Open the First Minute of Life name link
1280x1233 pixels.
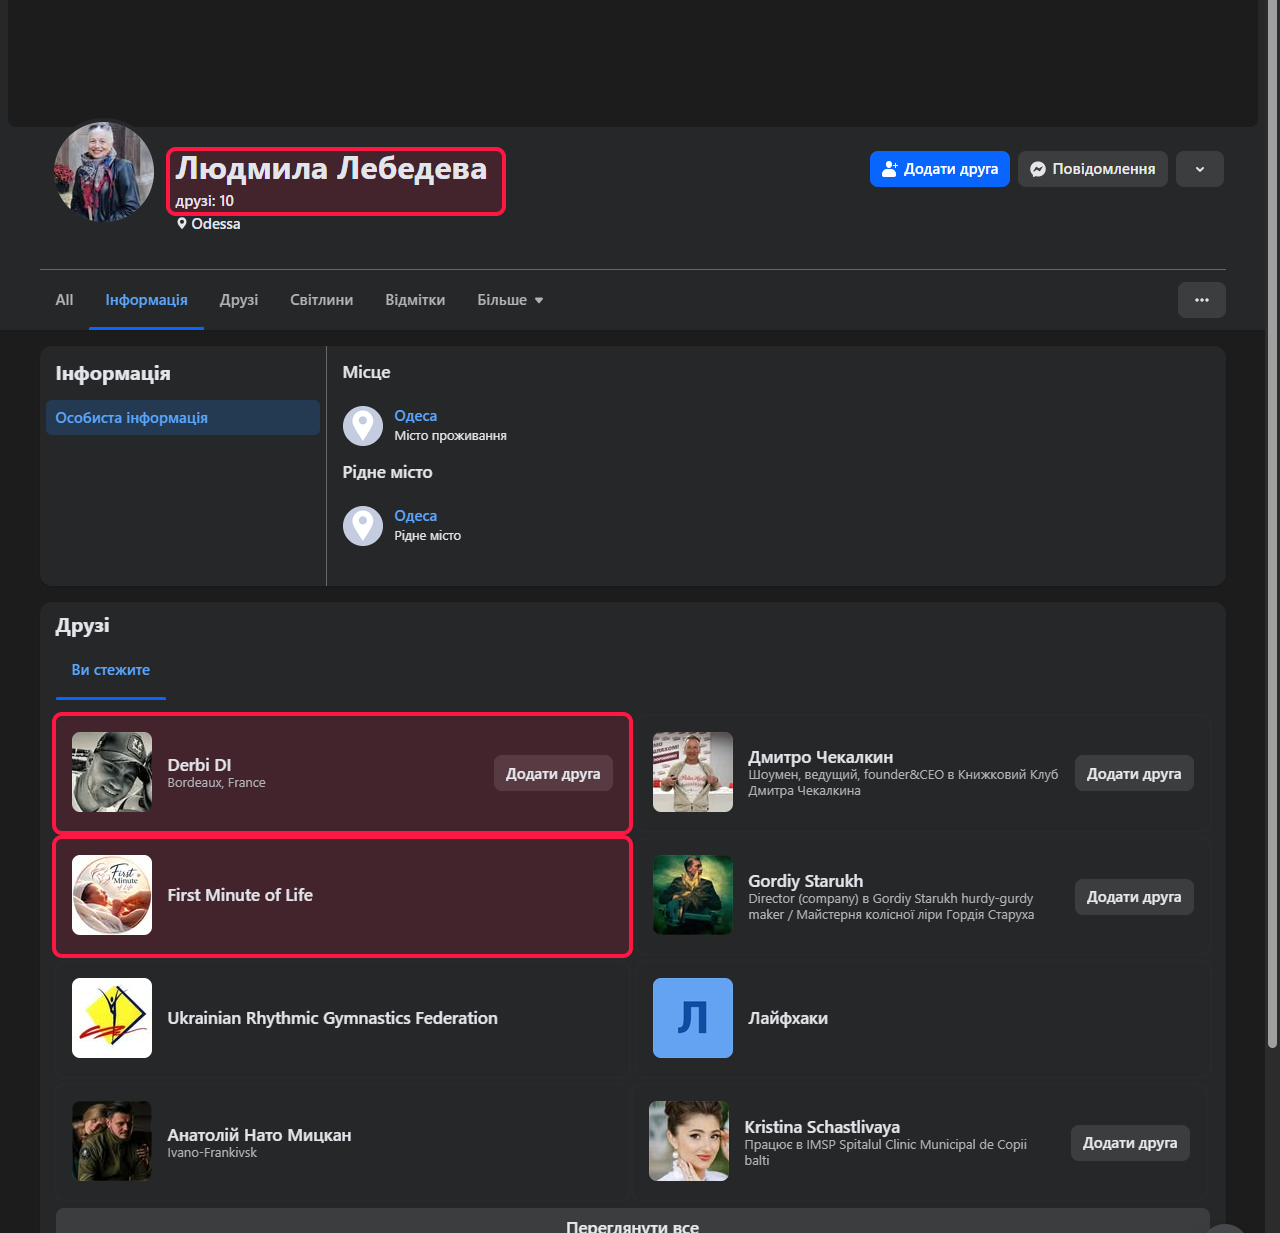click(240, 895)
